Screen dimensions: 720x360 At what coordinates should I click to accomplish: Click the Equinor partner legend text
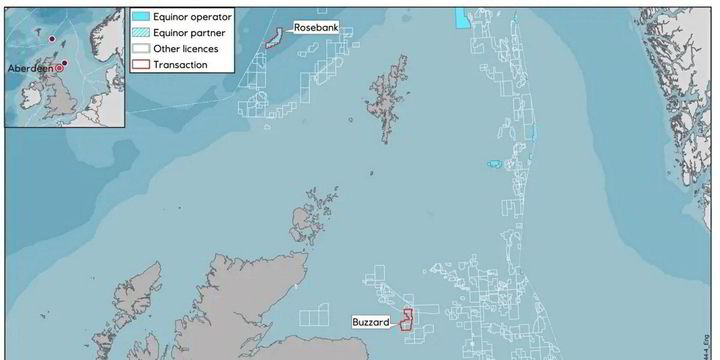click(189, 33)
